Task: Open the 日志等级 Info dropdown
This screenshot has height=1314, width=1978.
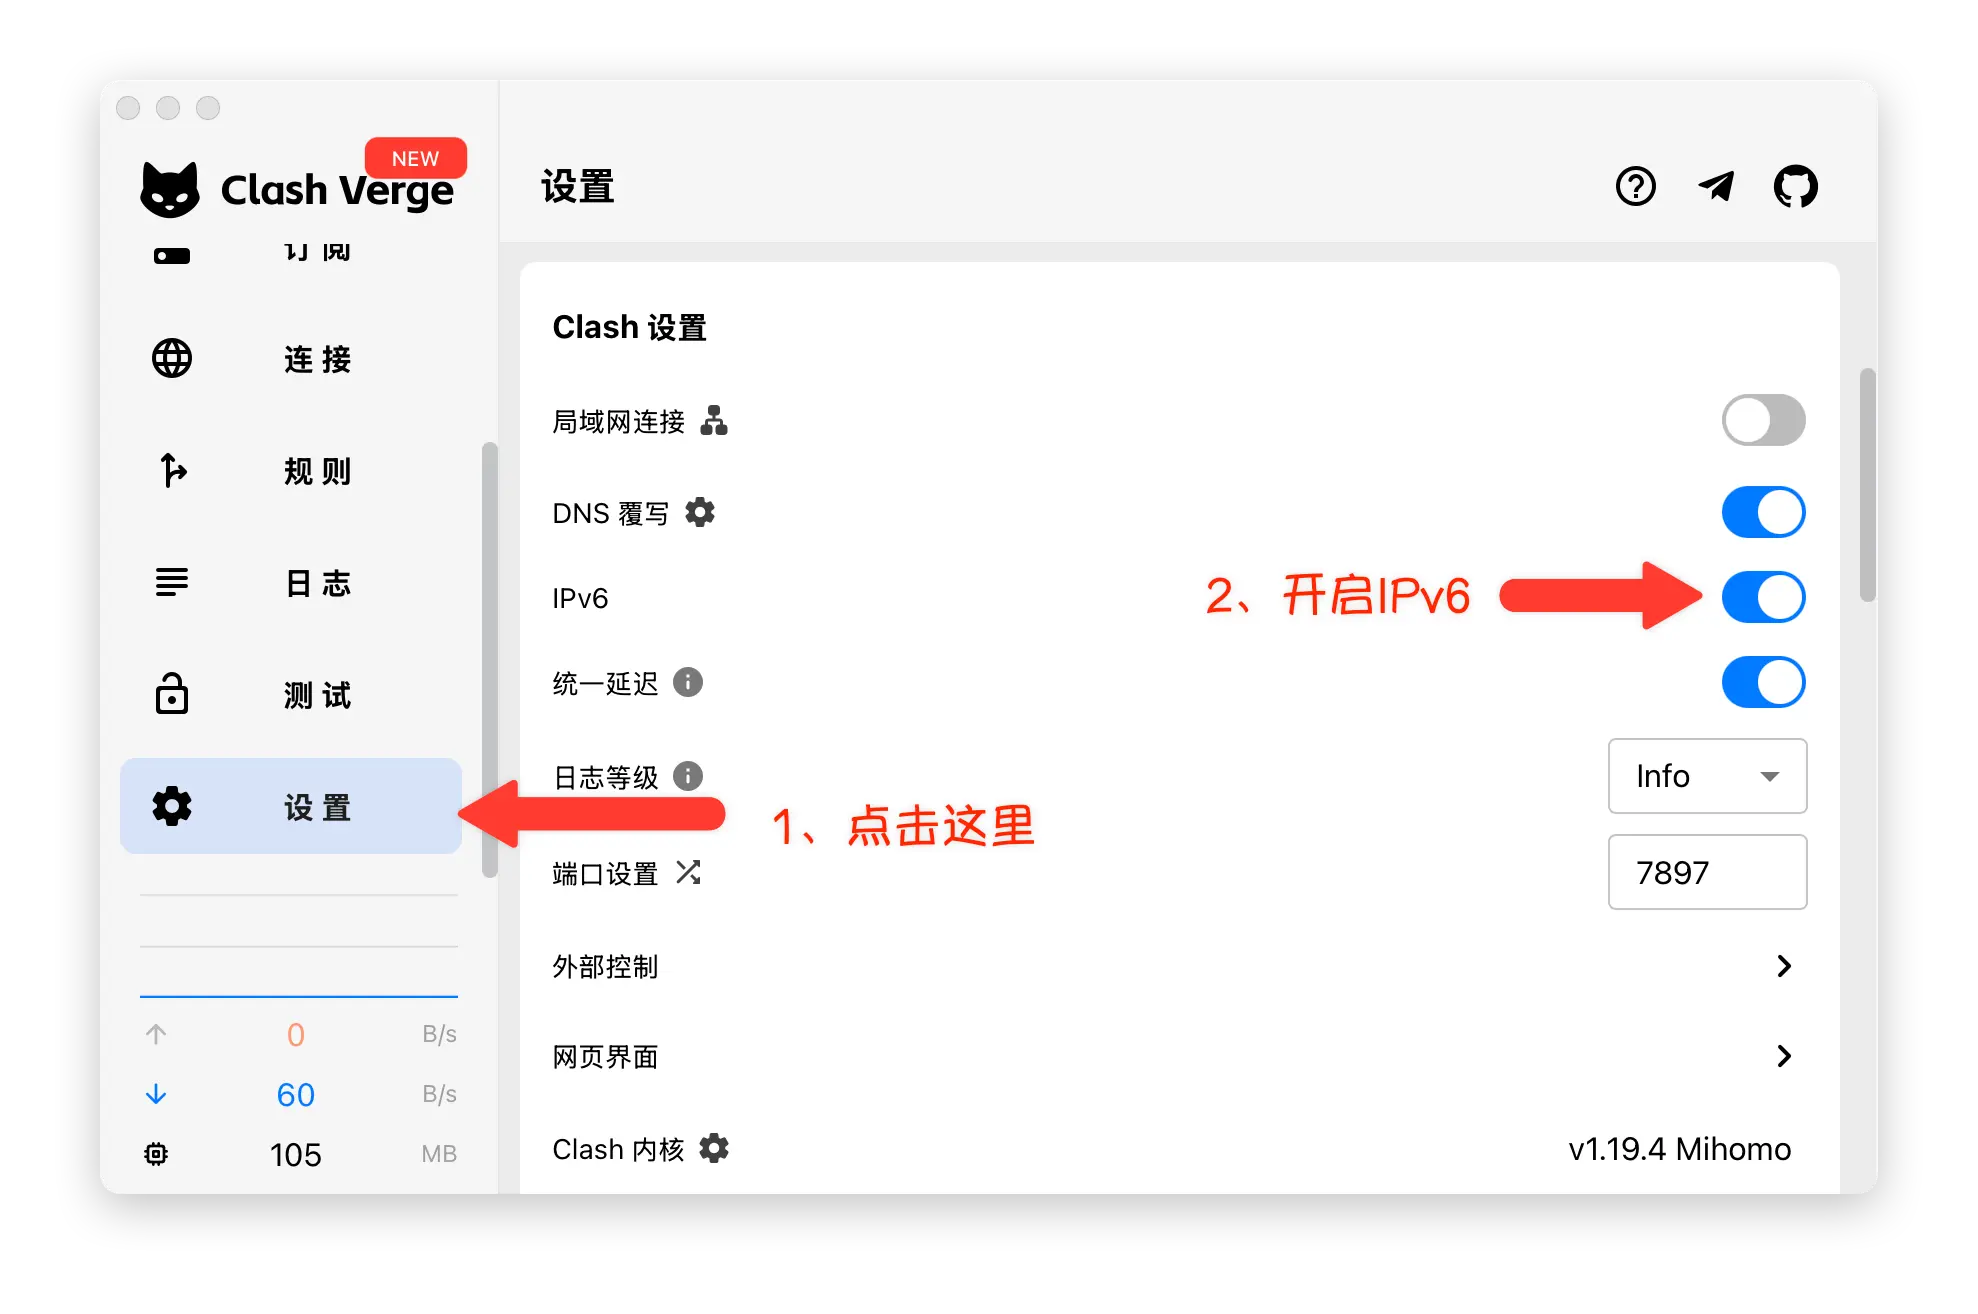Action: click(1707, 776)
